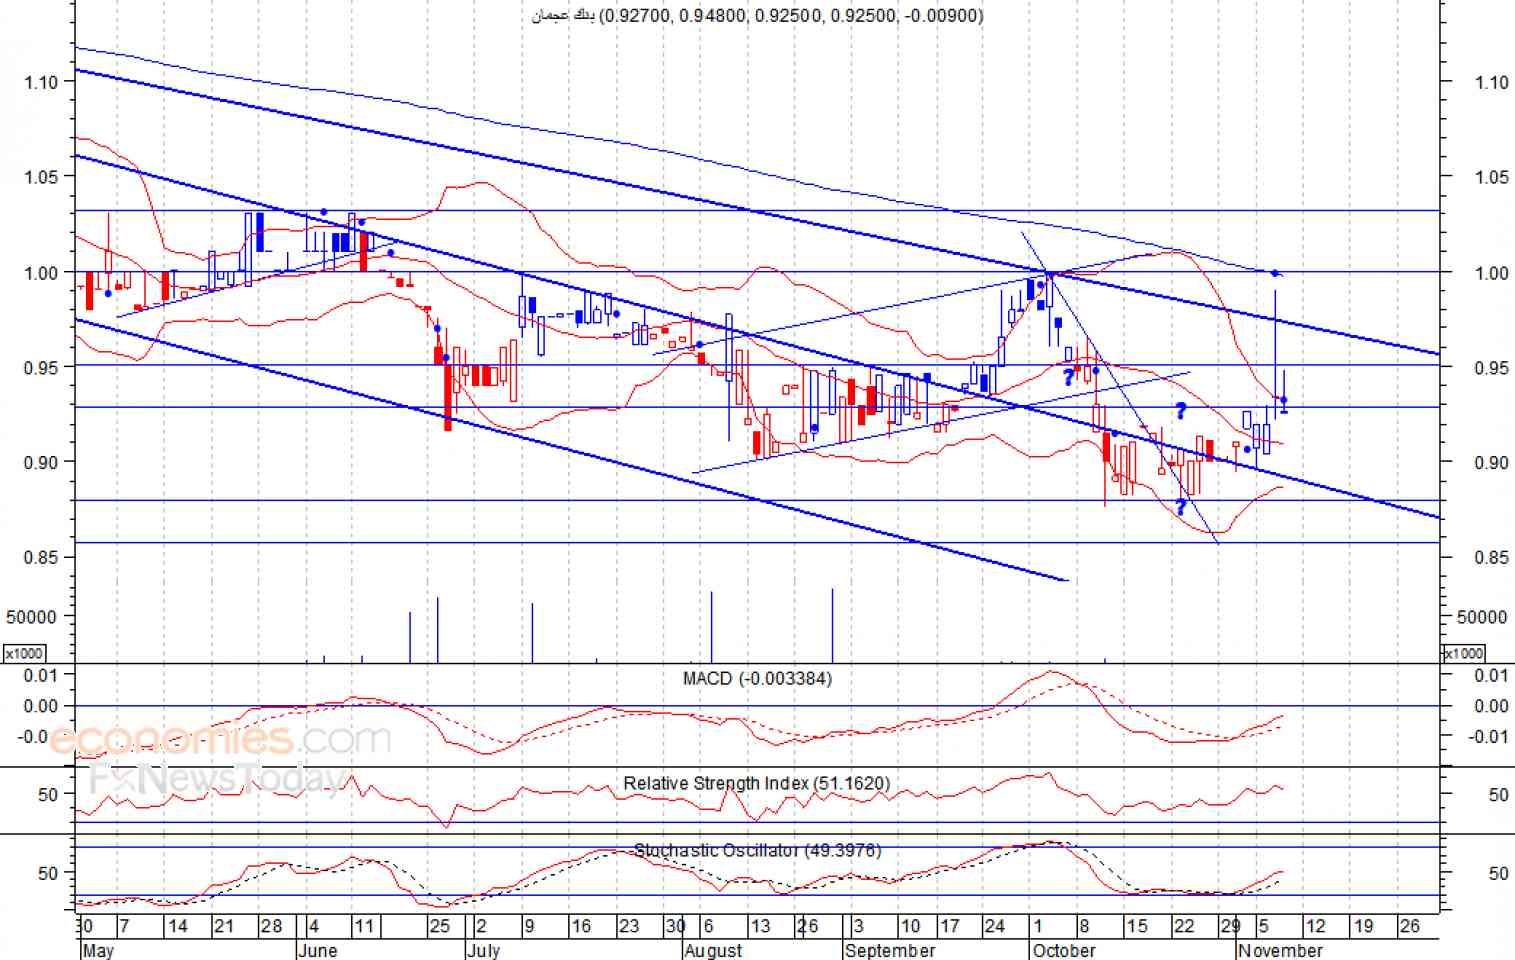
Task: Select the August month label on time axis
Action: pyautogui.click(x=714, y=950)
